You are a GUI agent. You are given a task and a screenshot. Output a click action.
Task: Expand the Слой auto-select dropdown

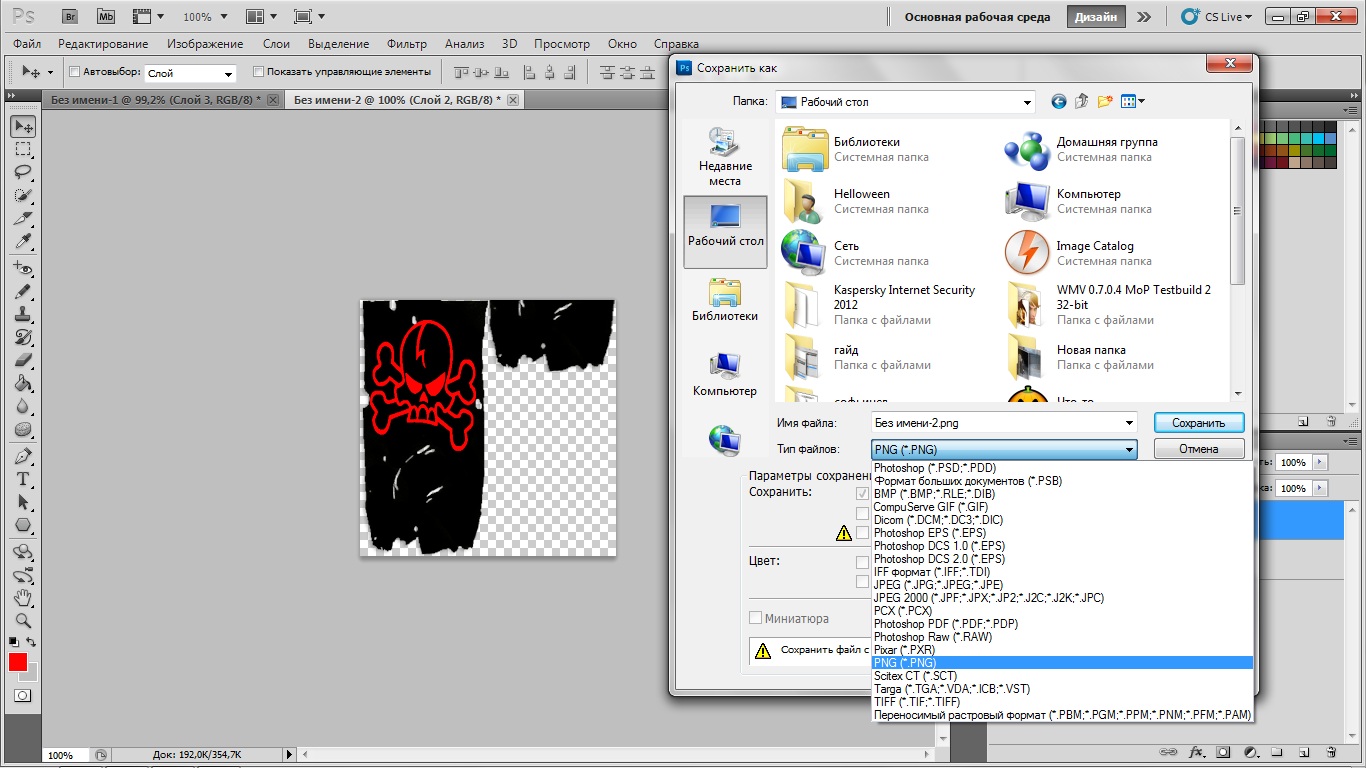(x=228, y=74)
